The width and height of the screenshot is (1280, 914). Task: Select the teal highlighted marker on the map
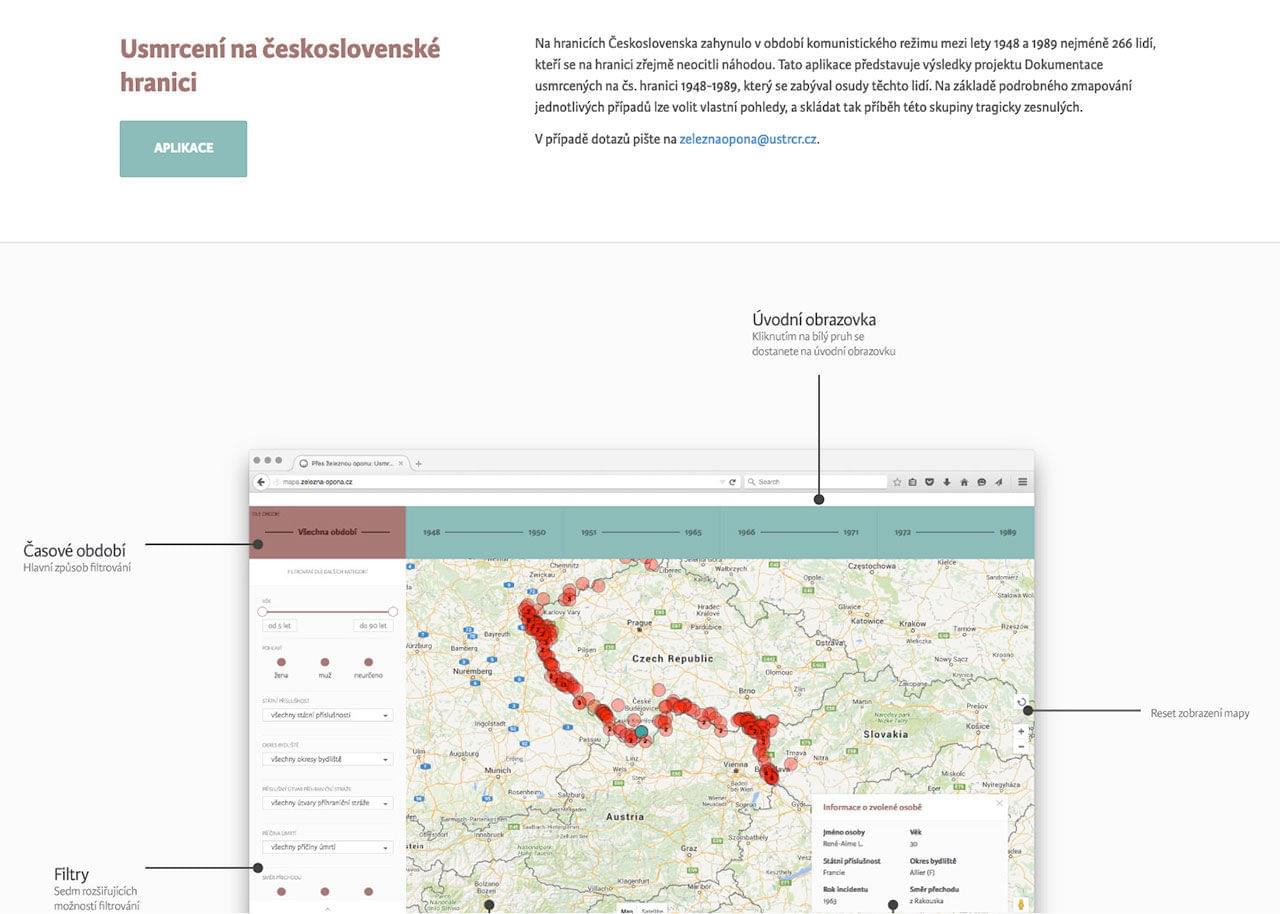coord(642,732)
